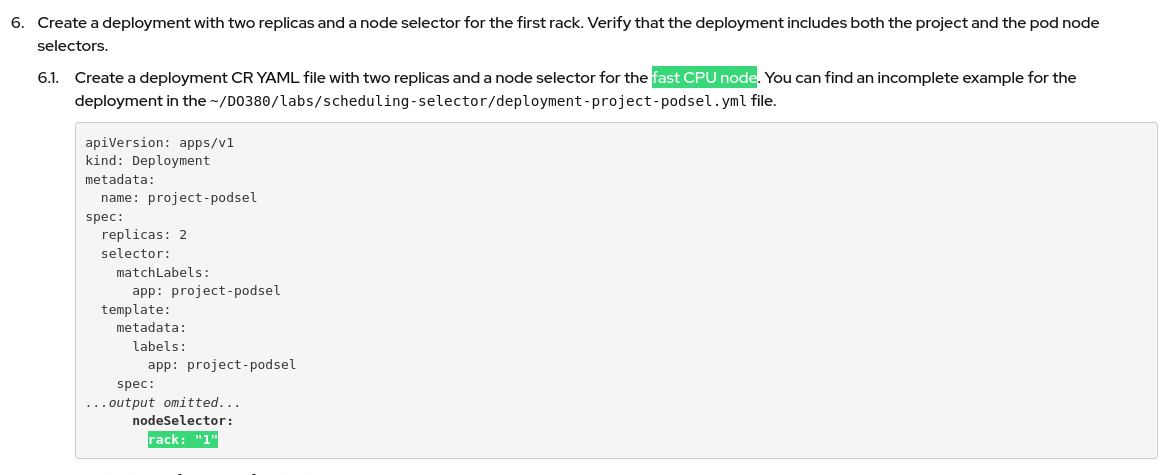Click the top-level metadata: line
The image size is (1175, 475).
[x=120, y=180]
